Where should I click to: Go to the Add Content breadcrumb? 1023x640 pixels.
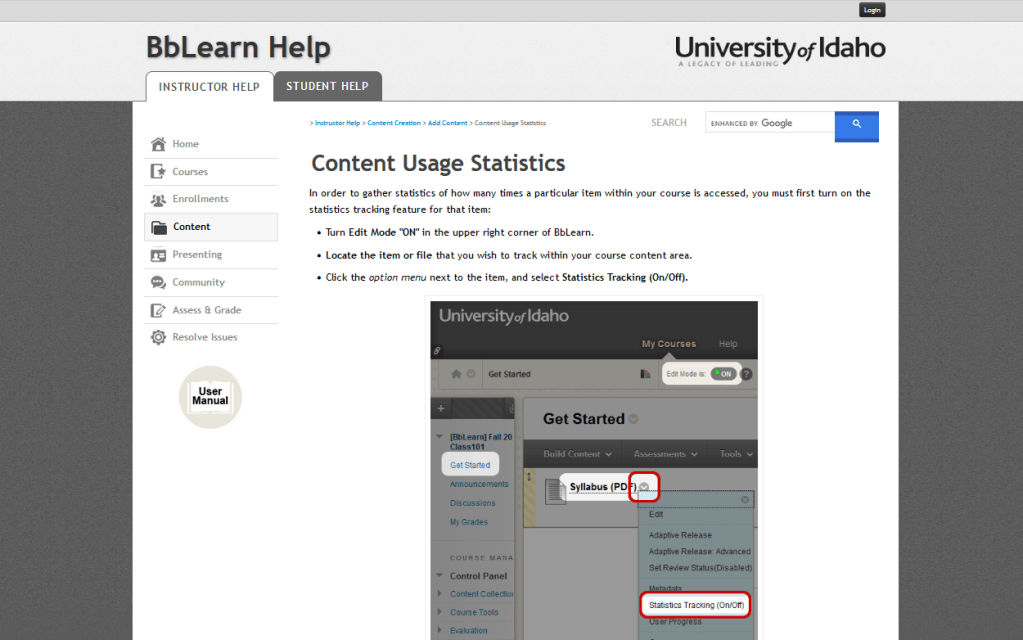pyautogui.click(x=447, y=123)
